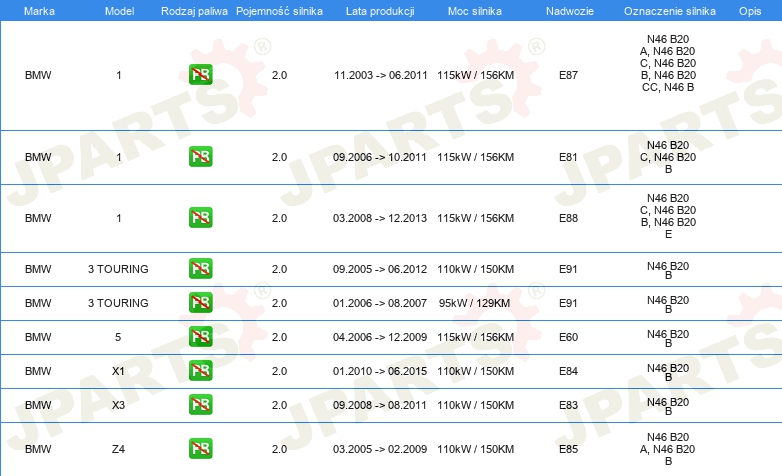Click the date range 04.2006 -> 12.2009
This screenshot has width=782, height=476.
click(380, 337)
